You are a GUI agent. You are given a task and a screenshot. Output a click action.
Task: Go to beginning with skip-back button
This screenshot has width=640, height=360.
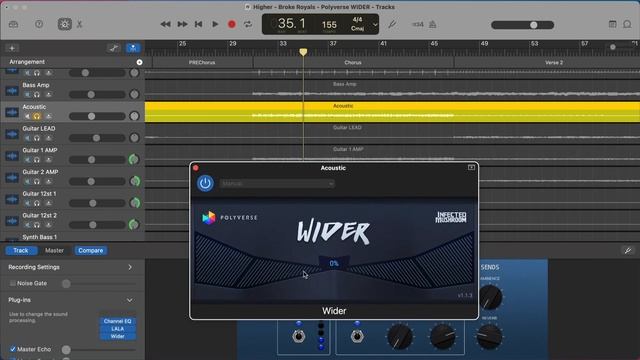[x=199, y=24]
